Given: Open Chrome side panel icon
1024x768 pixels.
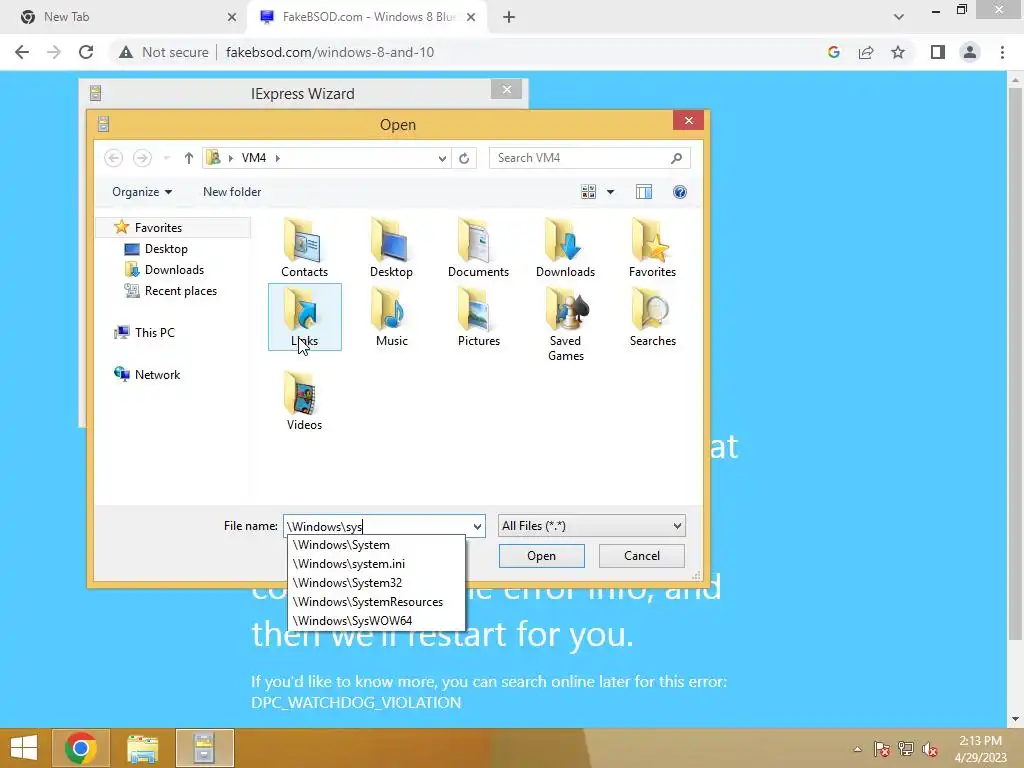Looking at the screenshot, I should 938,52.
